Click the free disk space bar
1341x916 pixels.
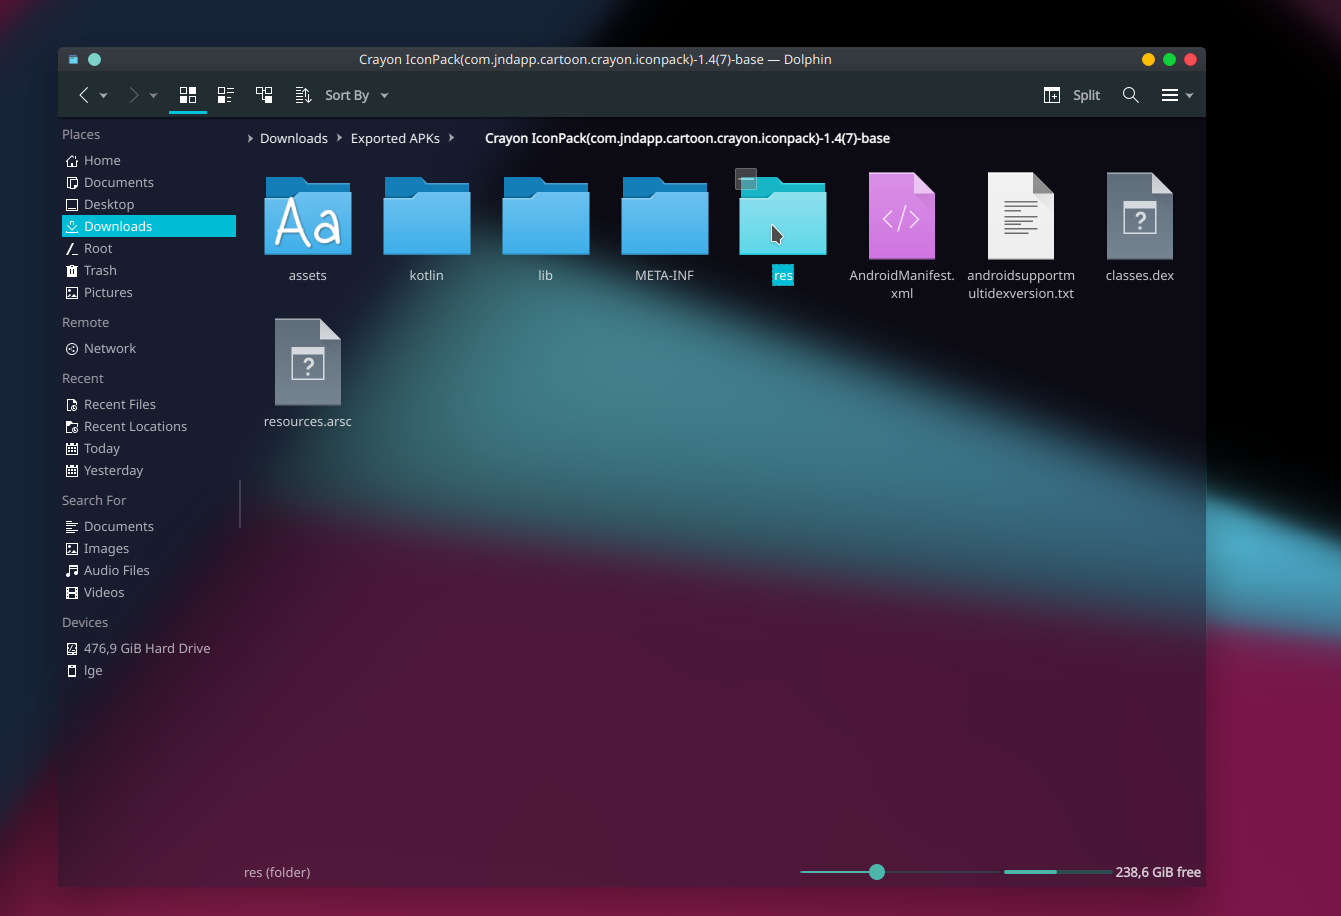(x=1056, y=872)
